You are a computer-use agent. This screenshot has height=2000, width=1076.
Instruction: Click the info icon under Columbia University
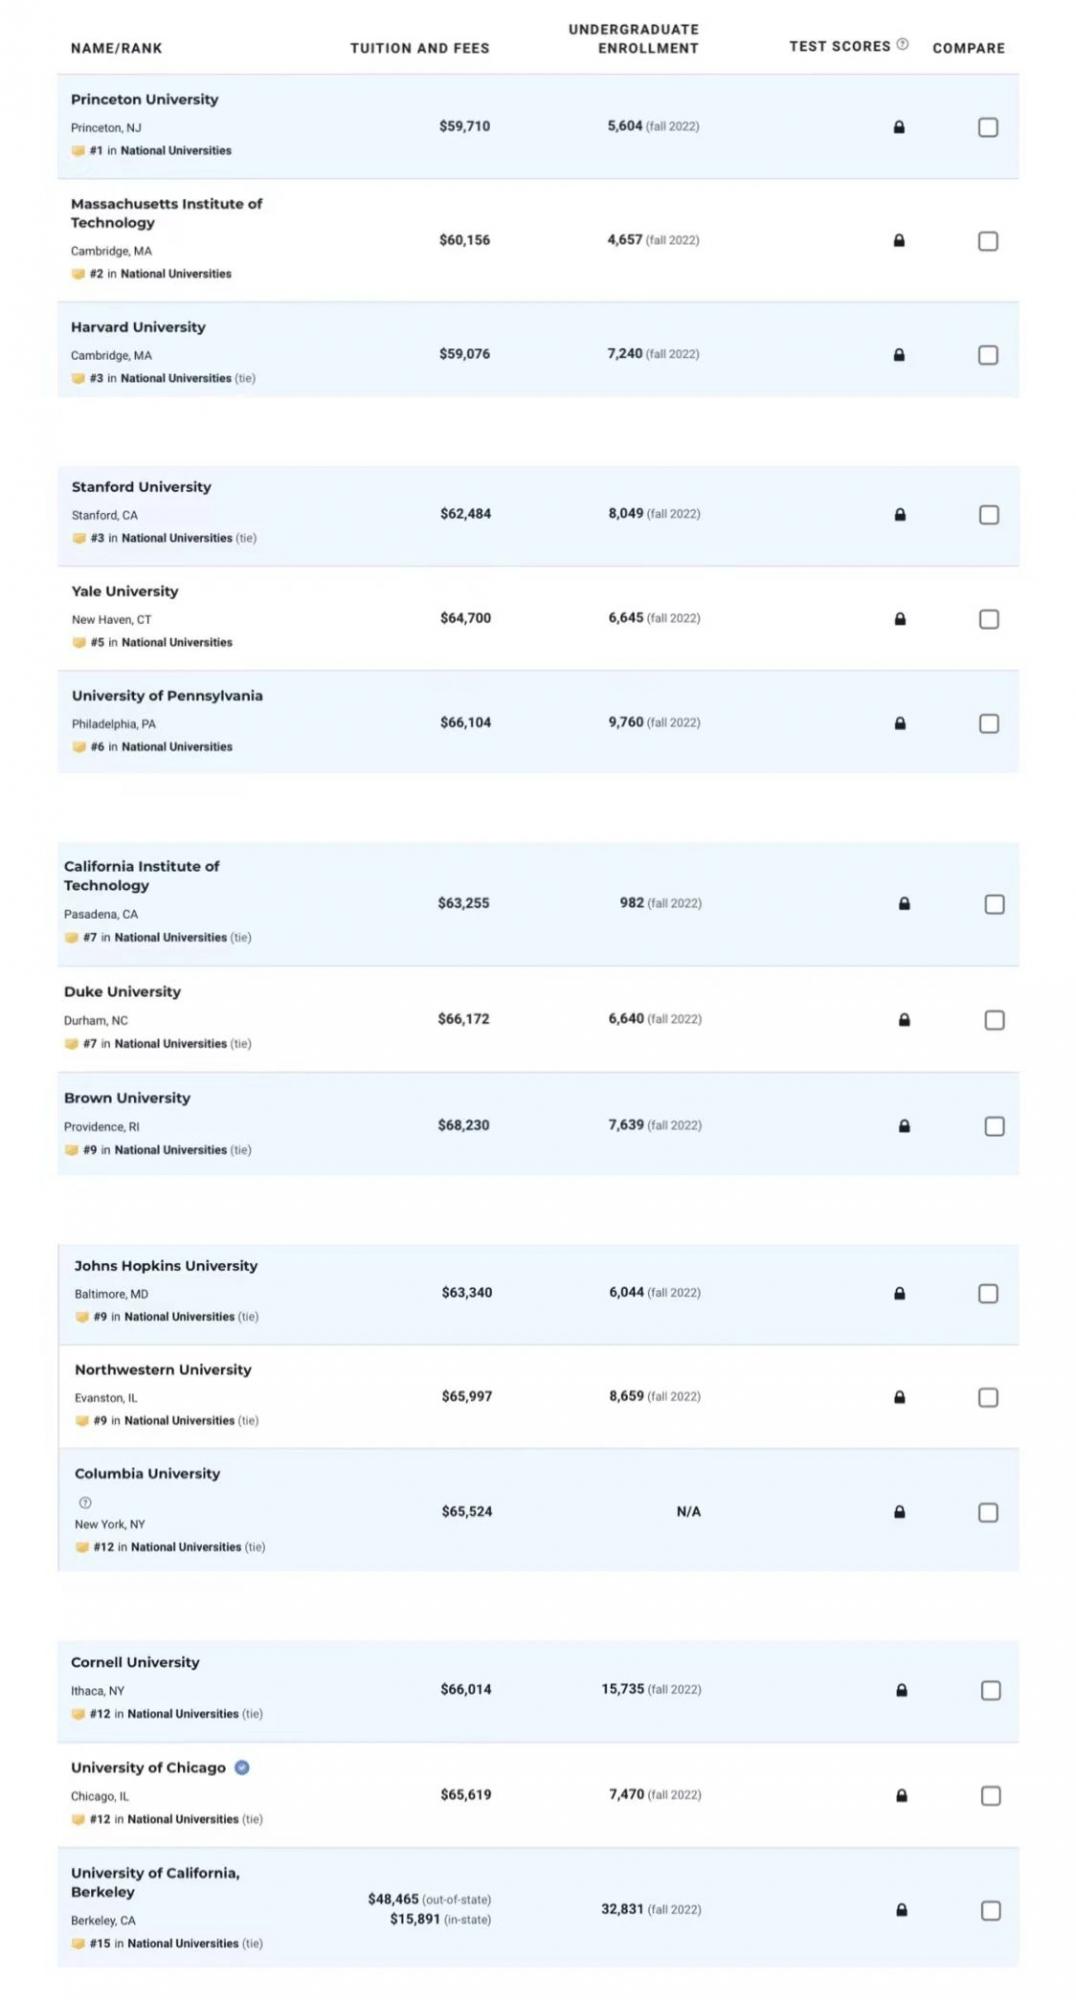pyautogui.click(x=85, y=1502)
